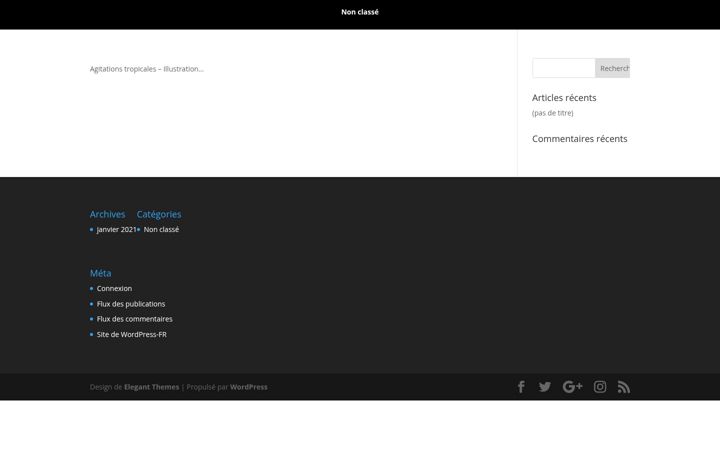Click the Rechercher search button

613,68
